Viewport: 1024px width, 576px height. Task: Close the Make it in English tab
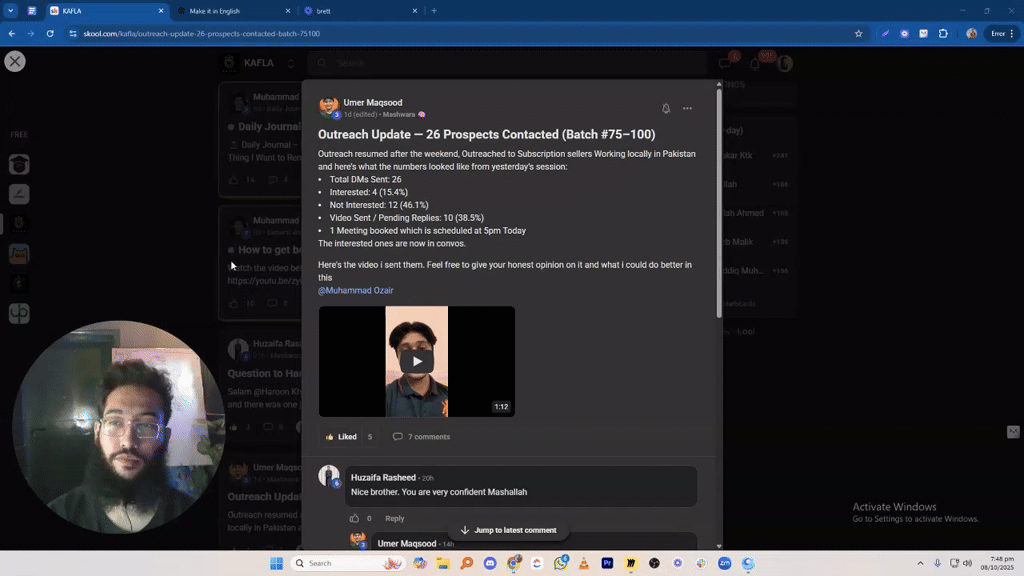click(288, 11)
